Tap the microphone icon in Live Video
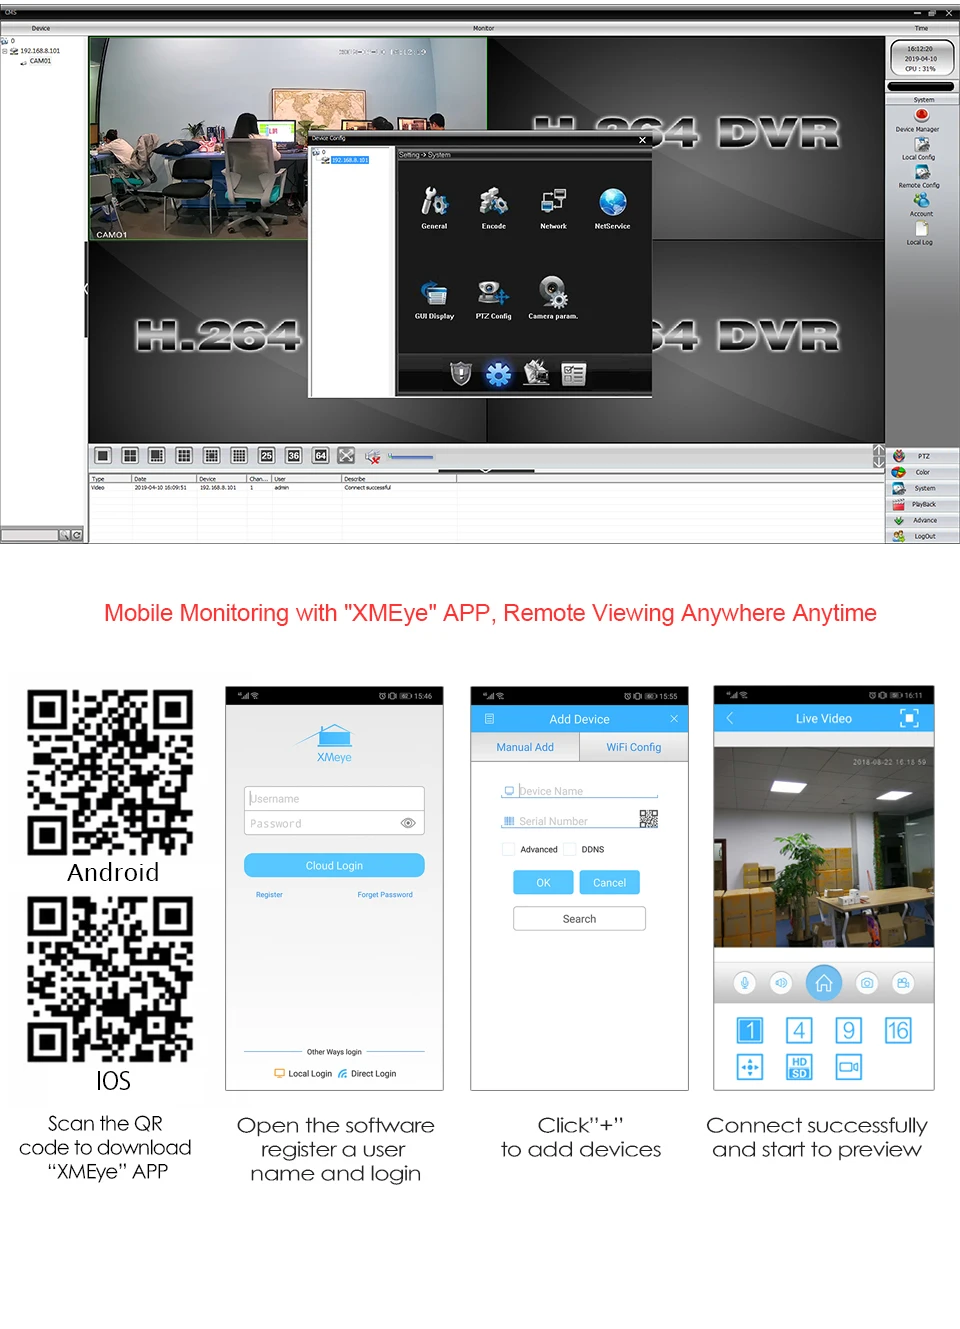The width and height of the screenshot is (960, 1329). tap(745, 984)
